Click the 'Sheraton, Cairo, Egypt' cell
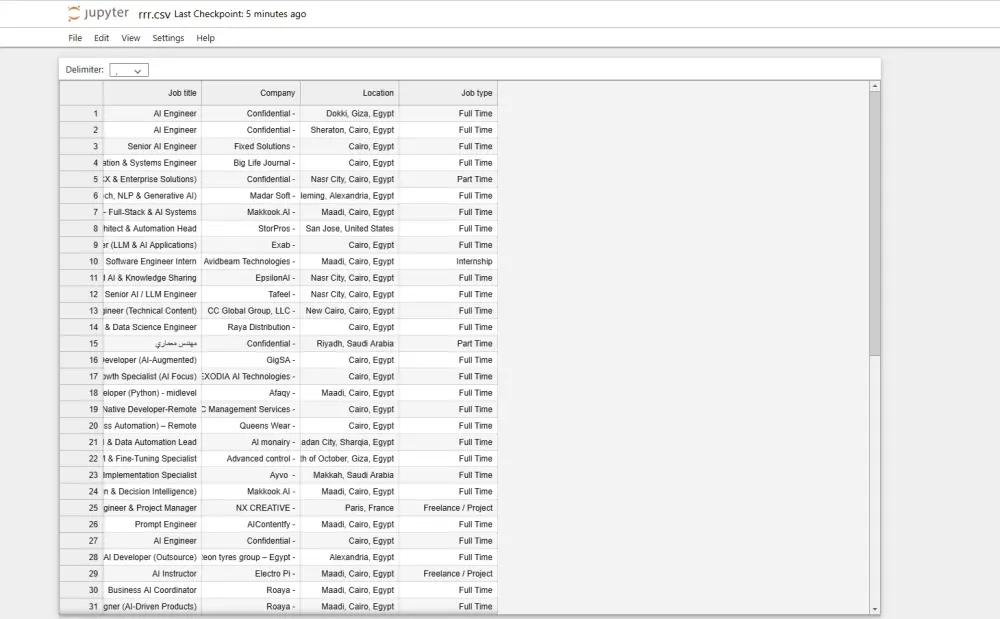The width and height of the screenshot is (1000, 619). [350, 130]
